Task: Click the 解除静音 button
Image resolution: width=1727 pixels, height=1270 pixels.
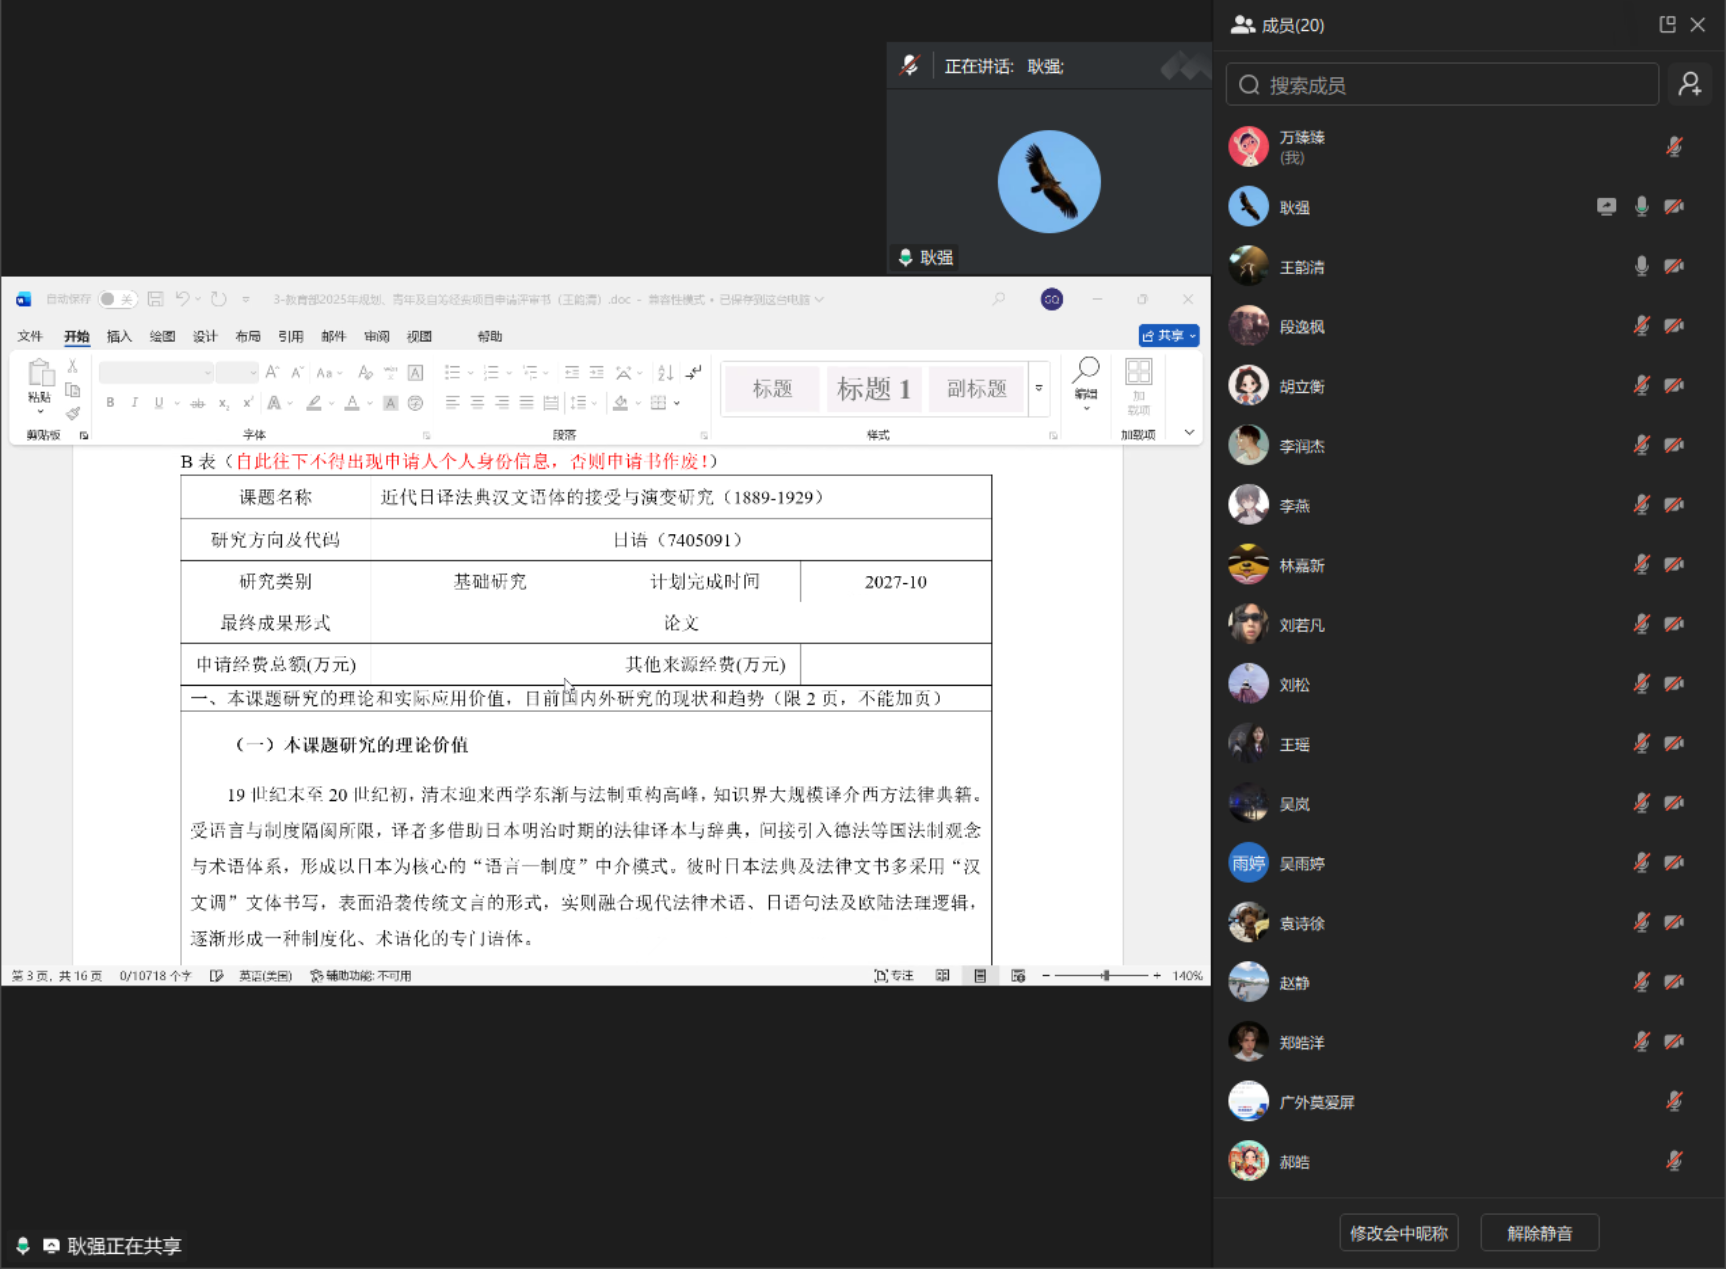Action: (x=1539, y=1233)
